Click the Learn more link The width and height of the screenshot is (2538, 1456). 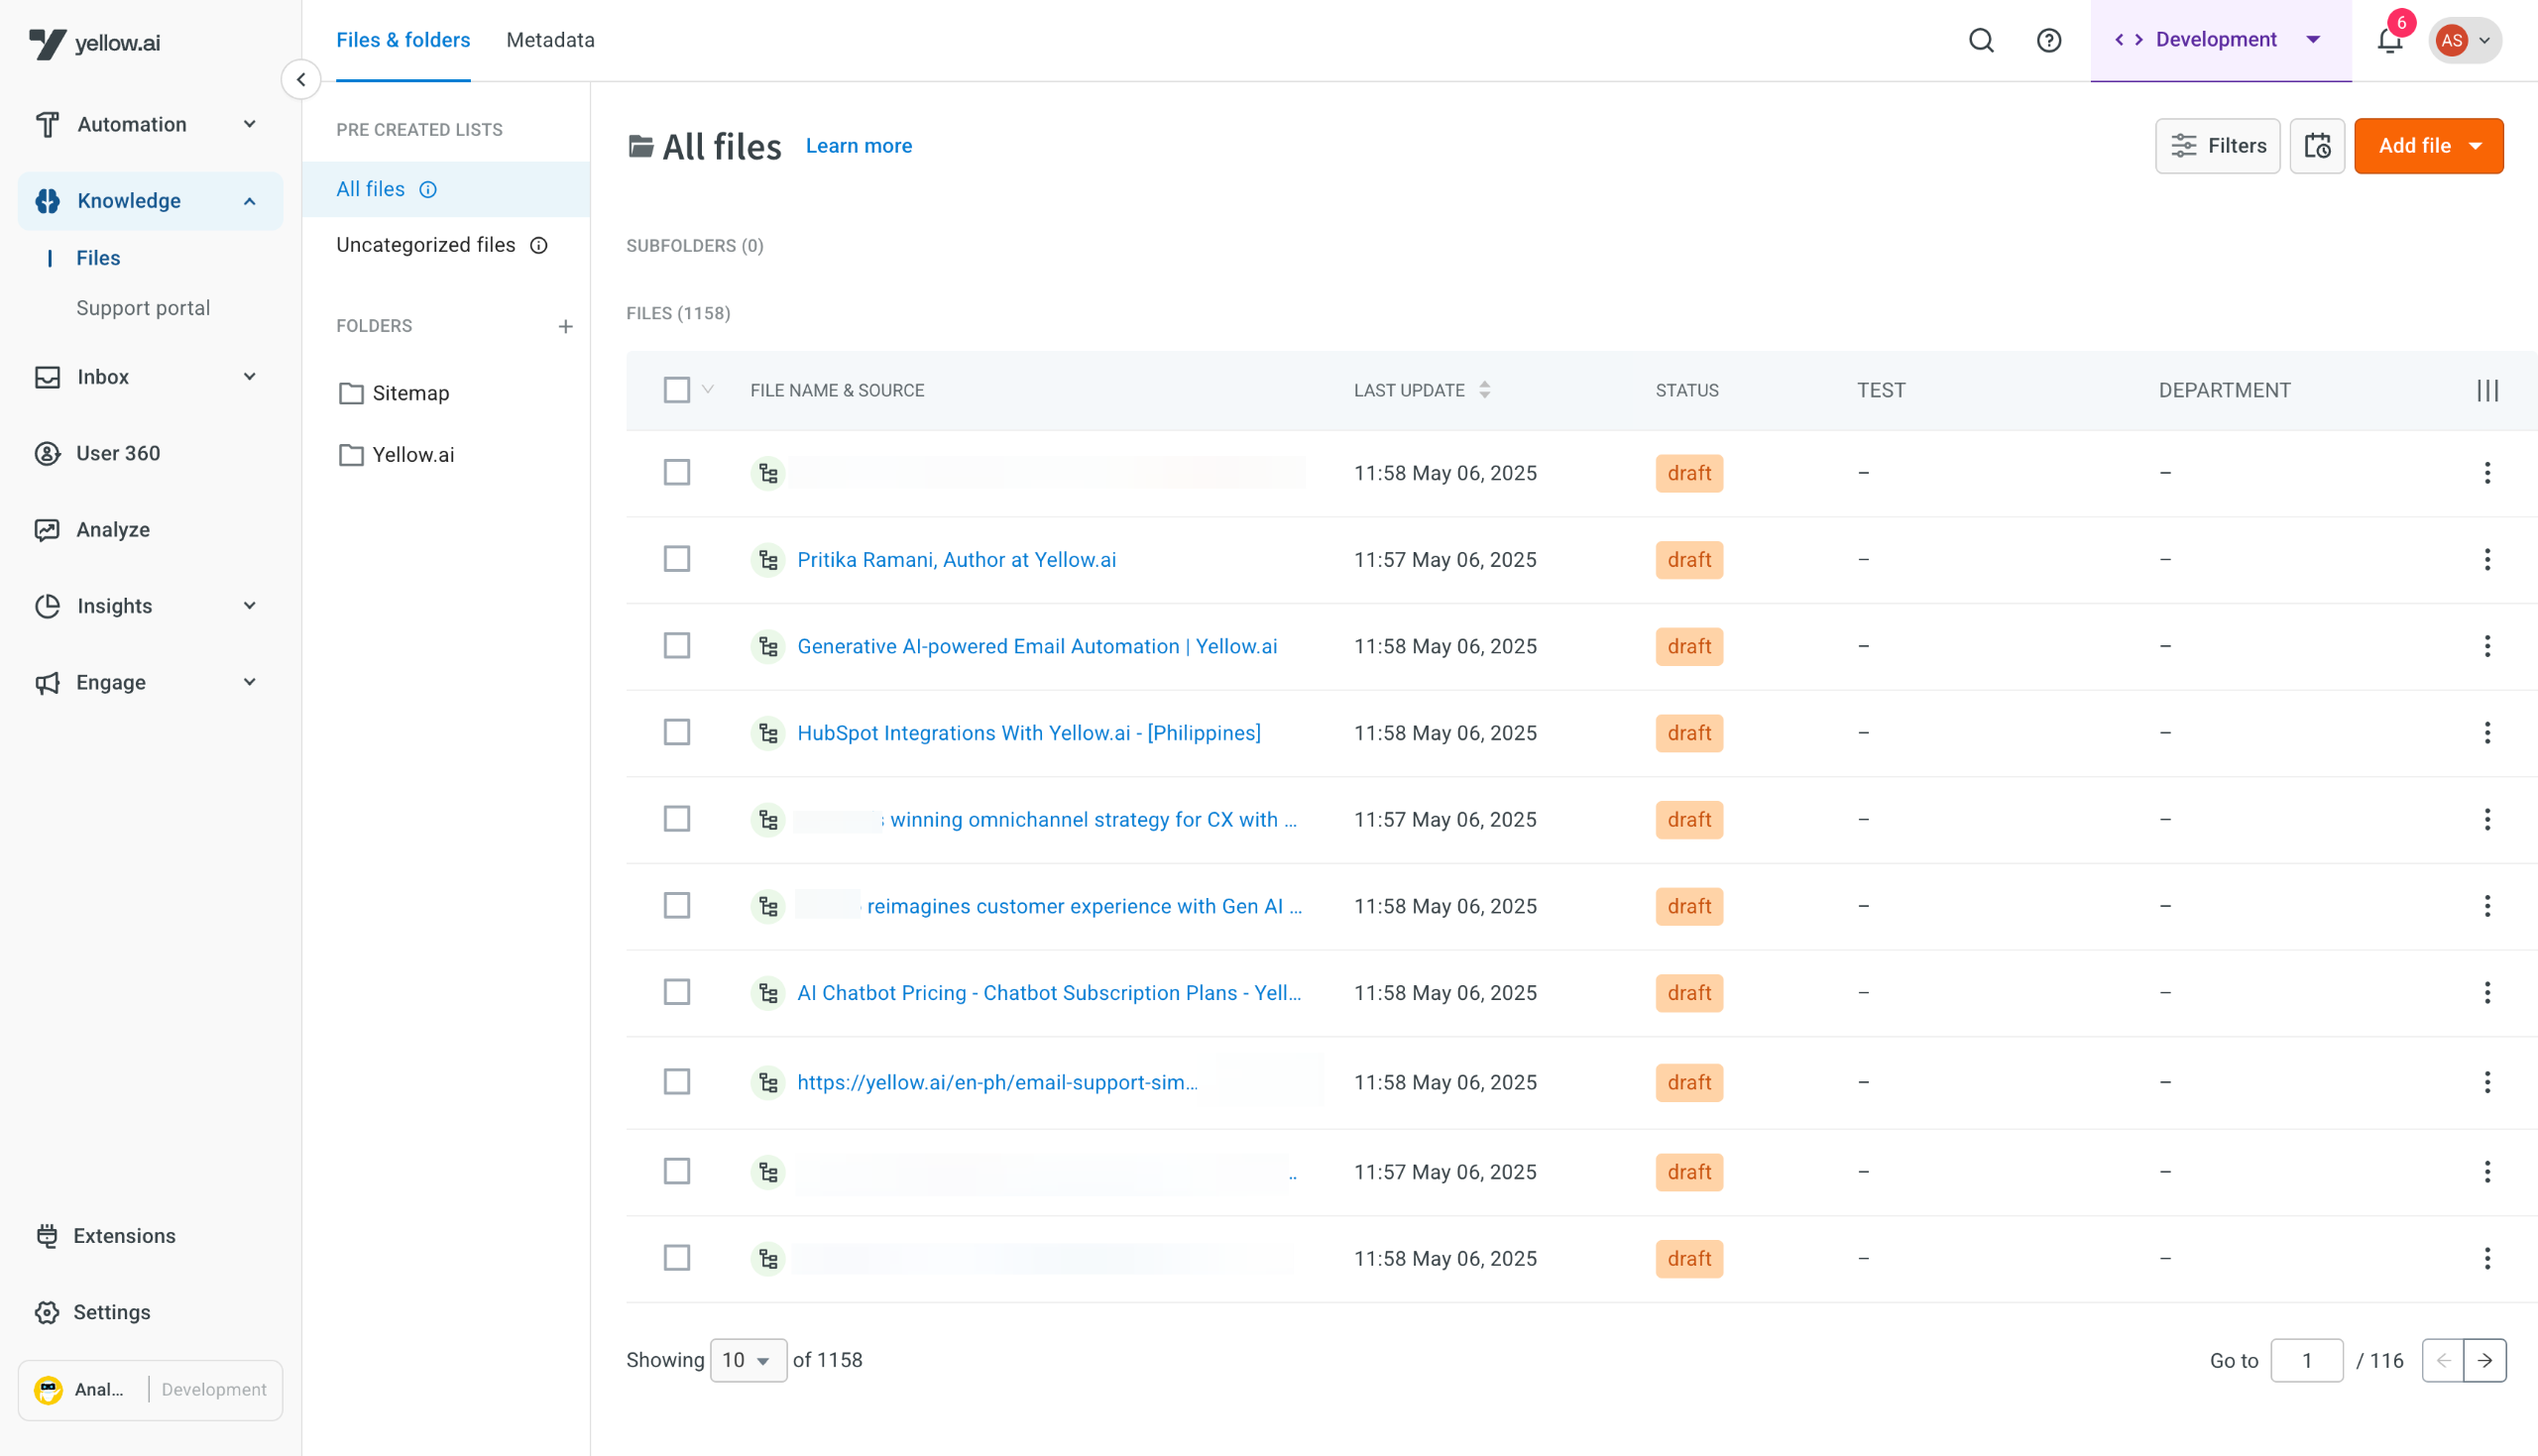click(858, 146)
